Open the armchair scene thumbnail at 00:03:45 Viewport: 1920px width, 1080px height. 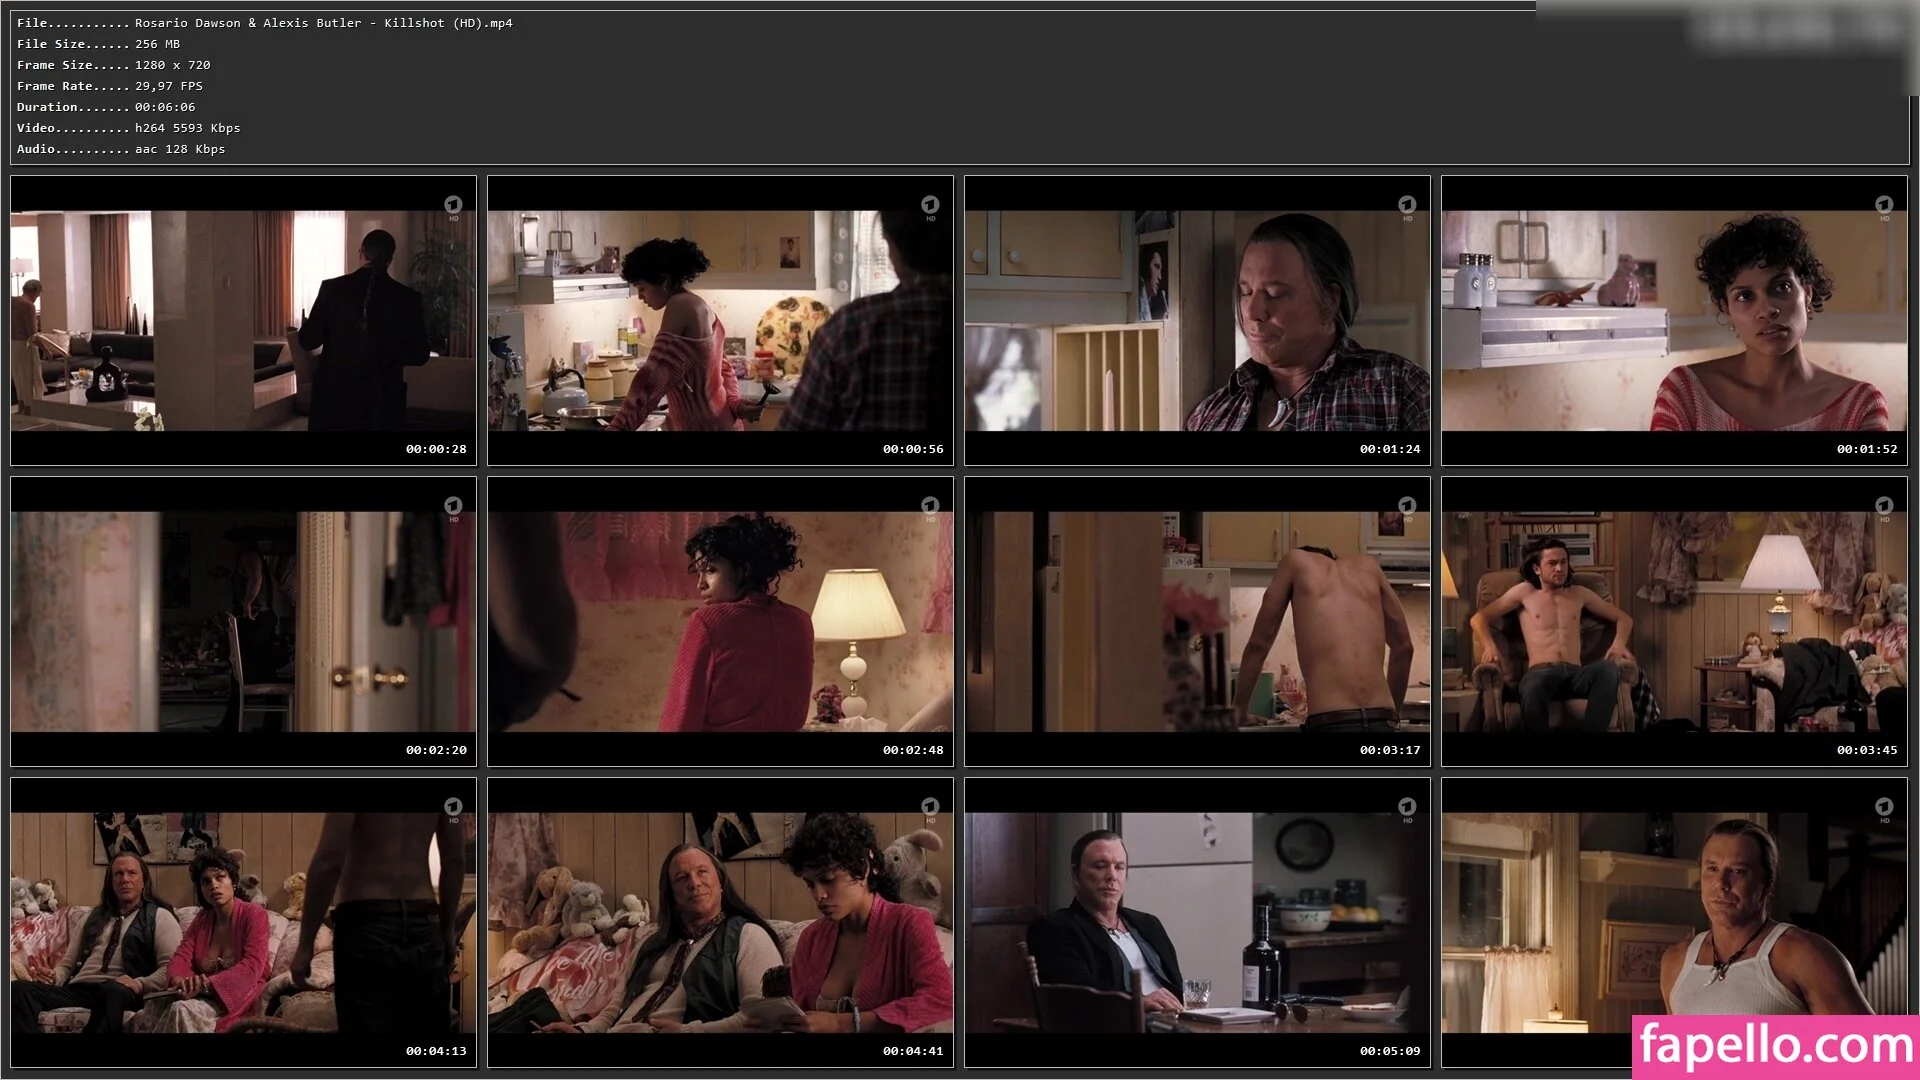click(x=1674, y=621)
